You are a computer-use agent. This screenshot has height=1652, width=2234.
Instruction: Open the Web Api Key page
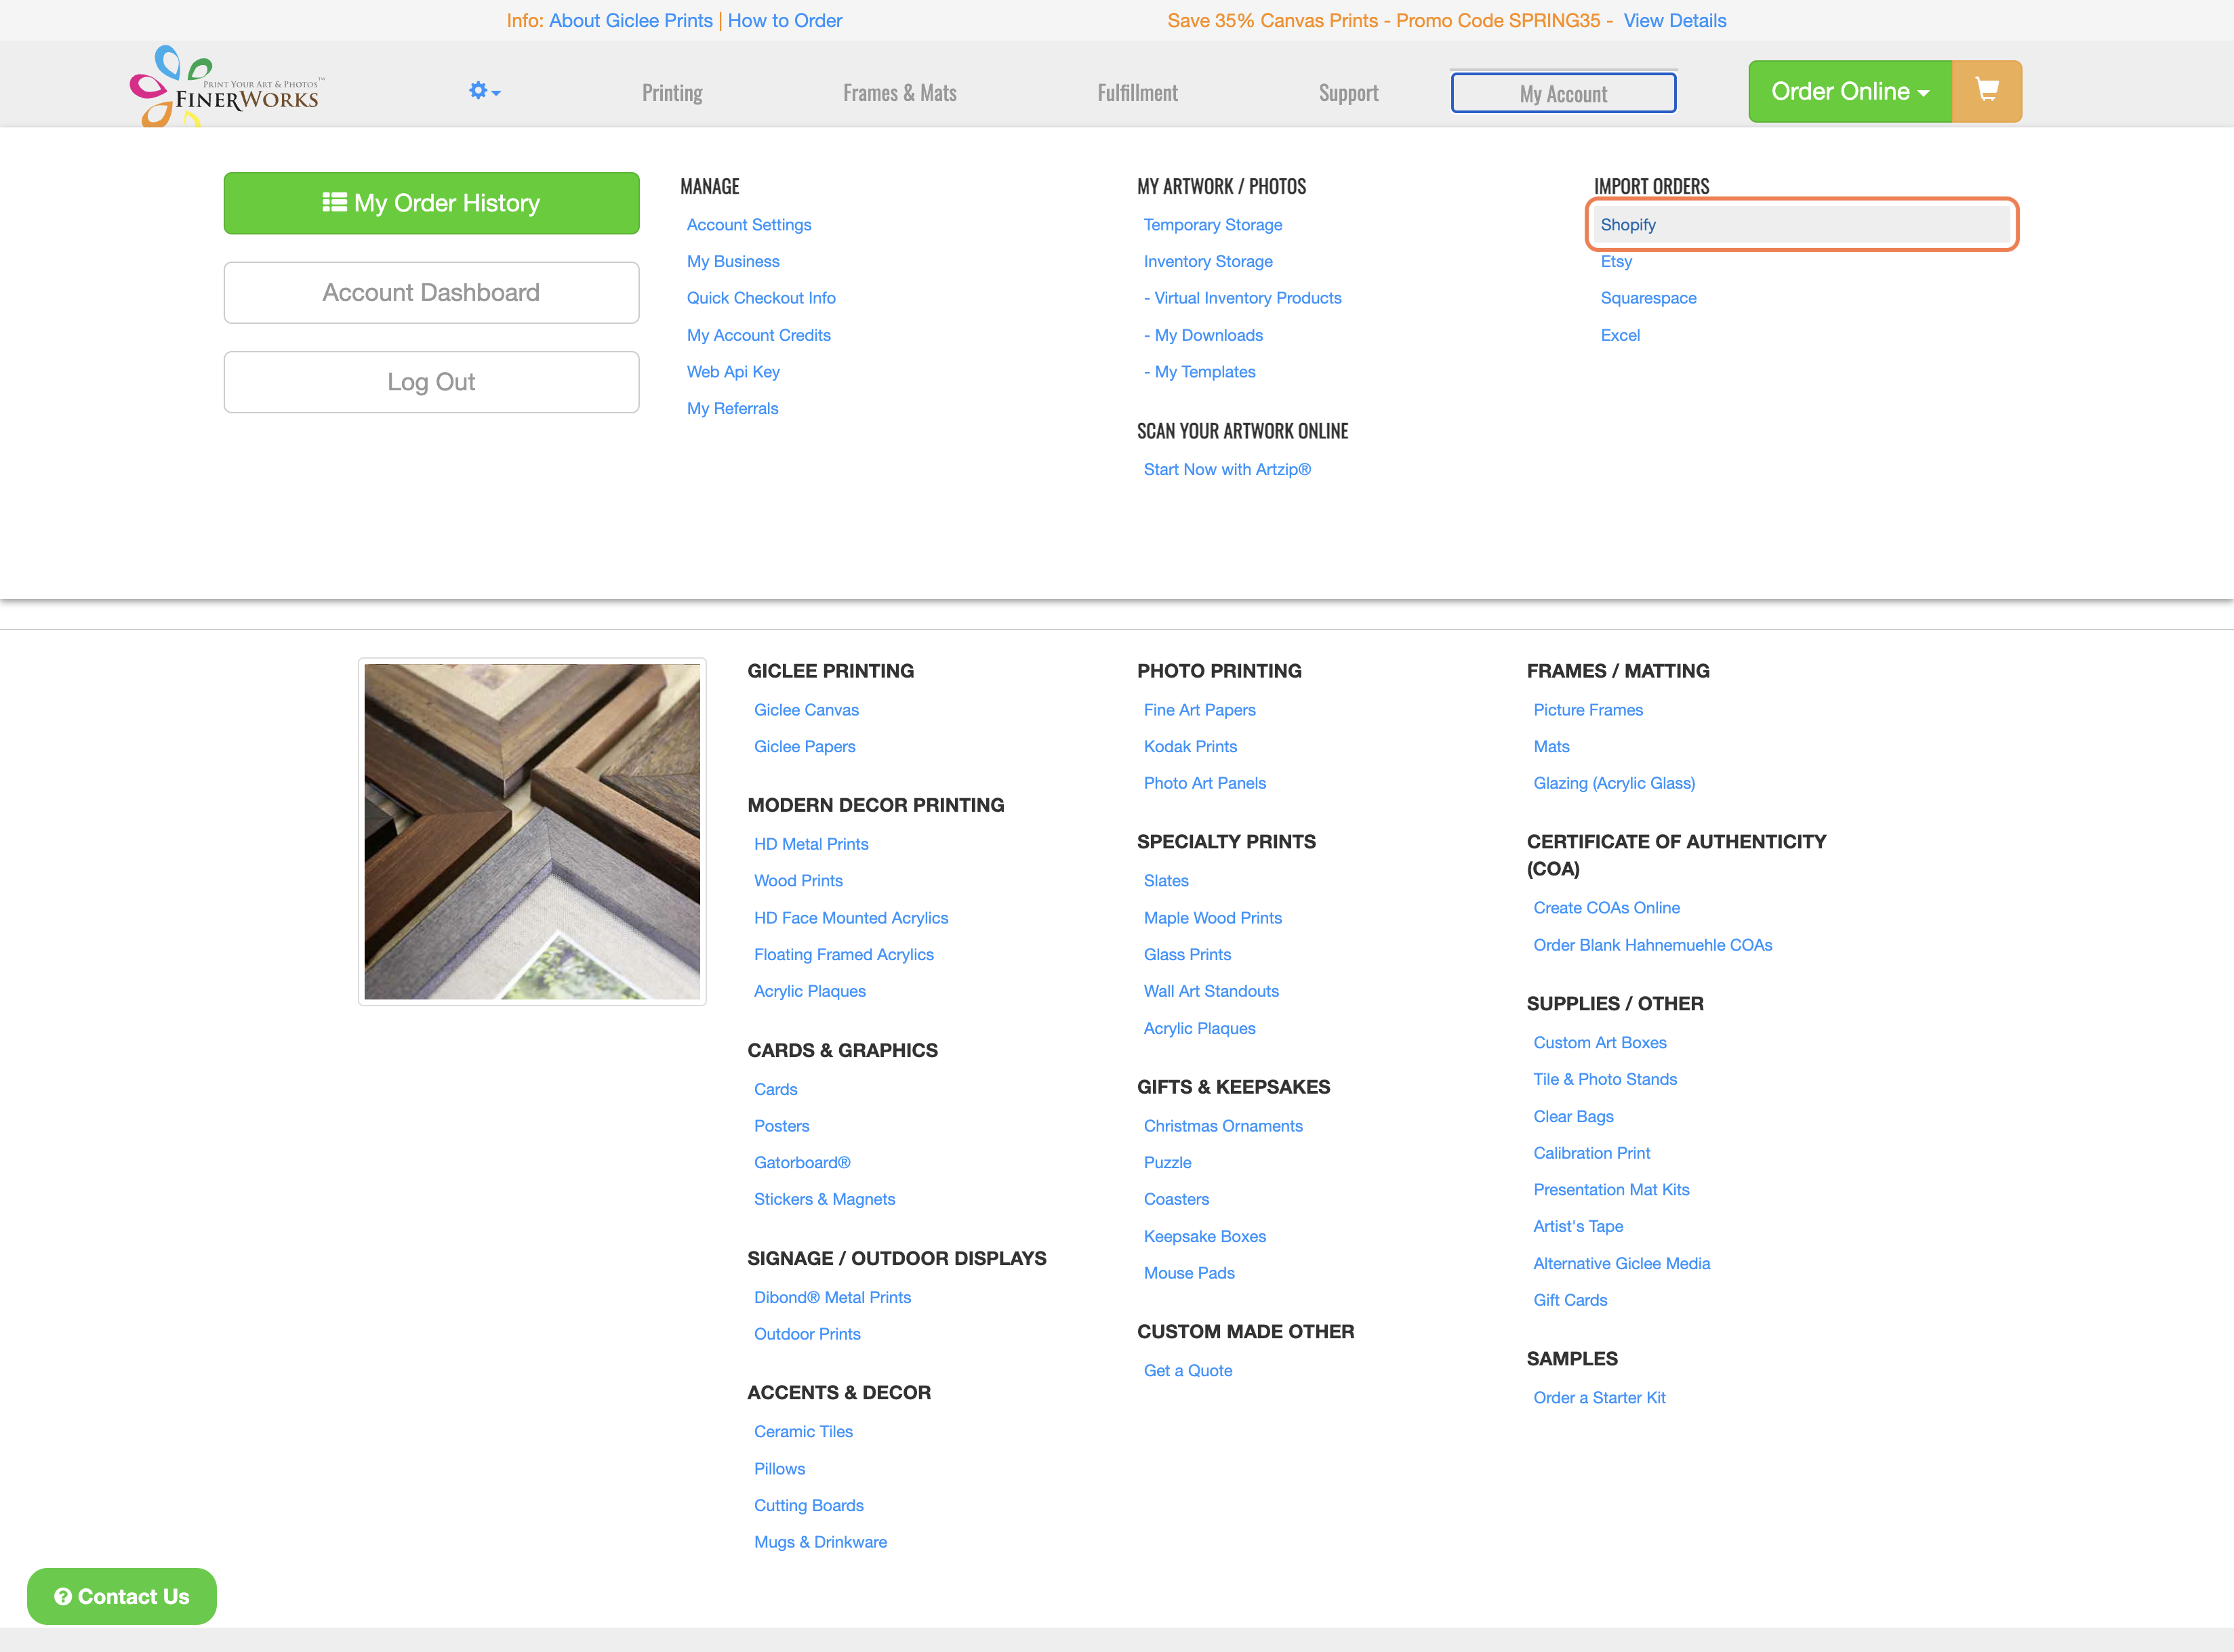click(733, 372)
